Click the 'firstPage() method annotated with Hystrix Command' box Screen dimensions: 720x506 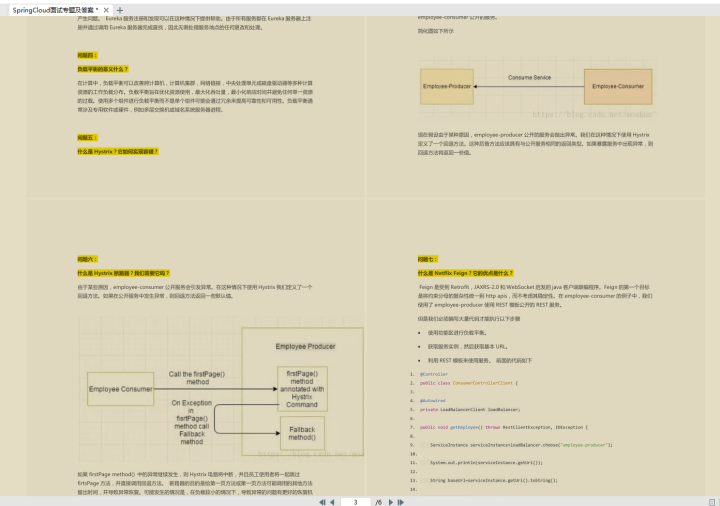(302, 389)
